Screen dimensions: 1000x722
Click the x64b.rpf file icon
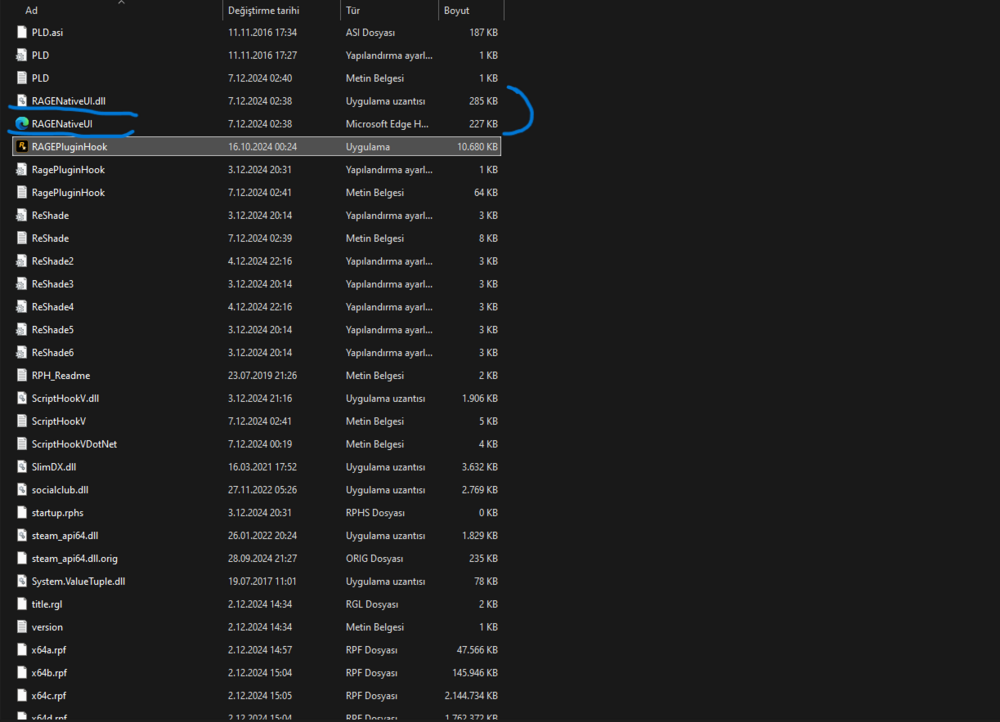coord(22,673)
